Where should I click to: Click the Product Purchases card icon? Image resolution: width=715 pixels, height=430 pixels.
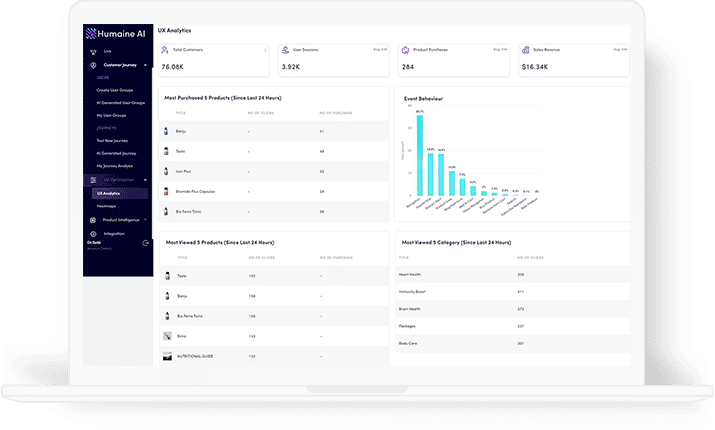[x=403, y=49]
